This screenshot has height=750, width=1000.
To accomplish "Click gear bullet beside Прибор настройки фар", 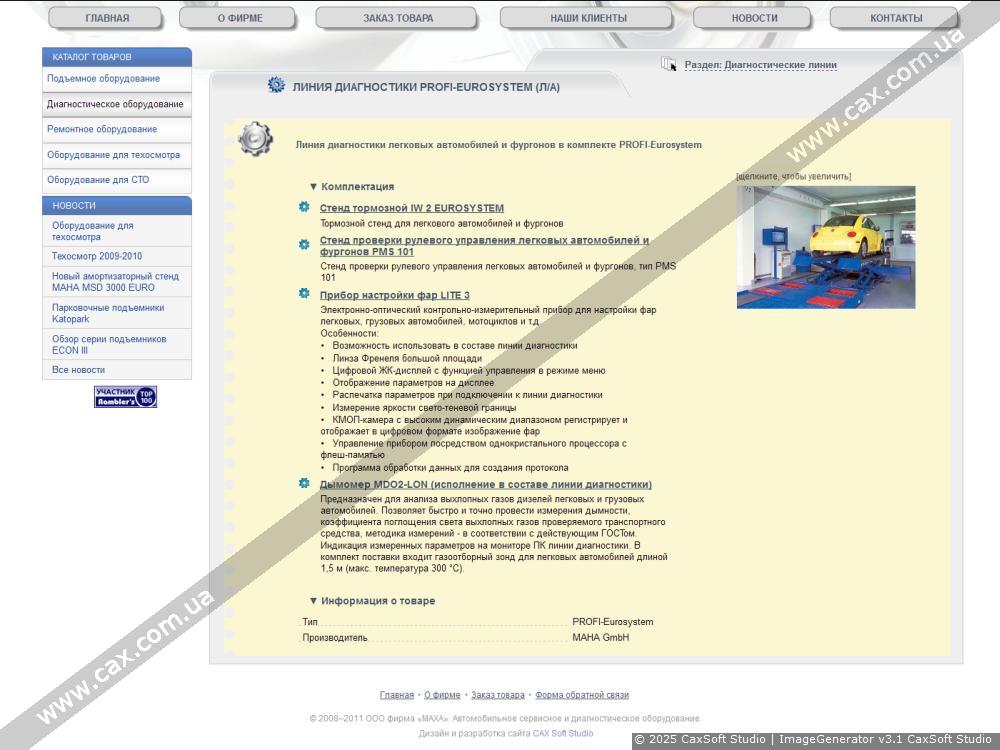I will point(304,294).
